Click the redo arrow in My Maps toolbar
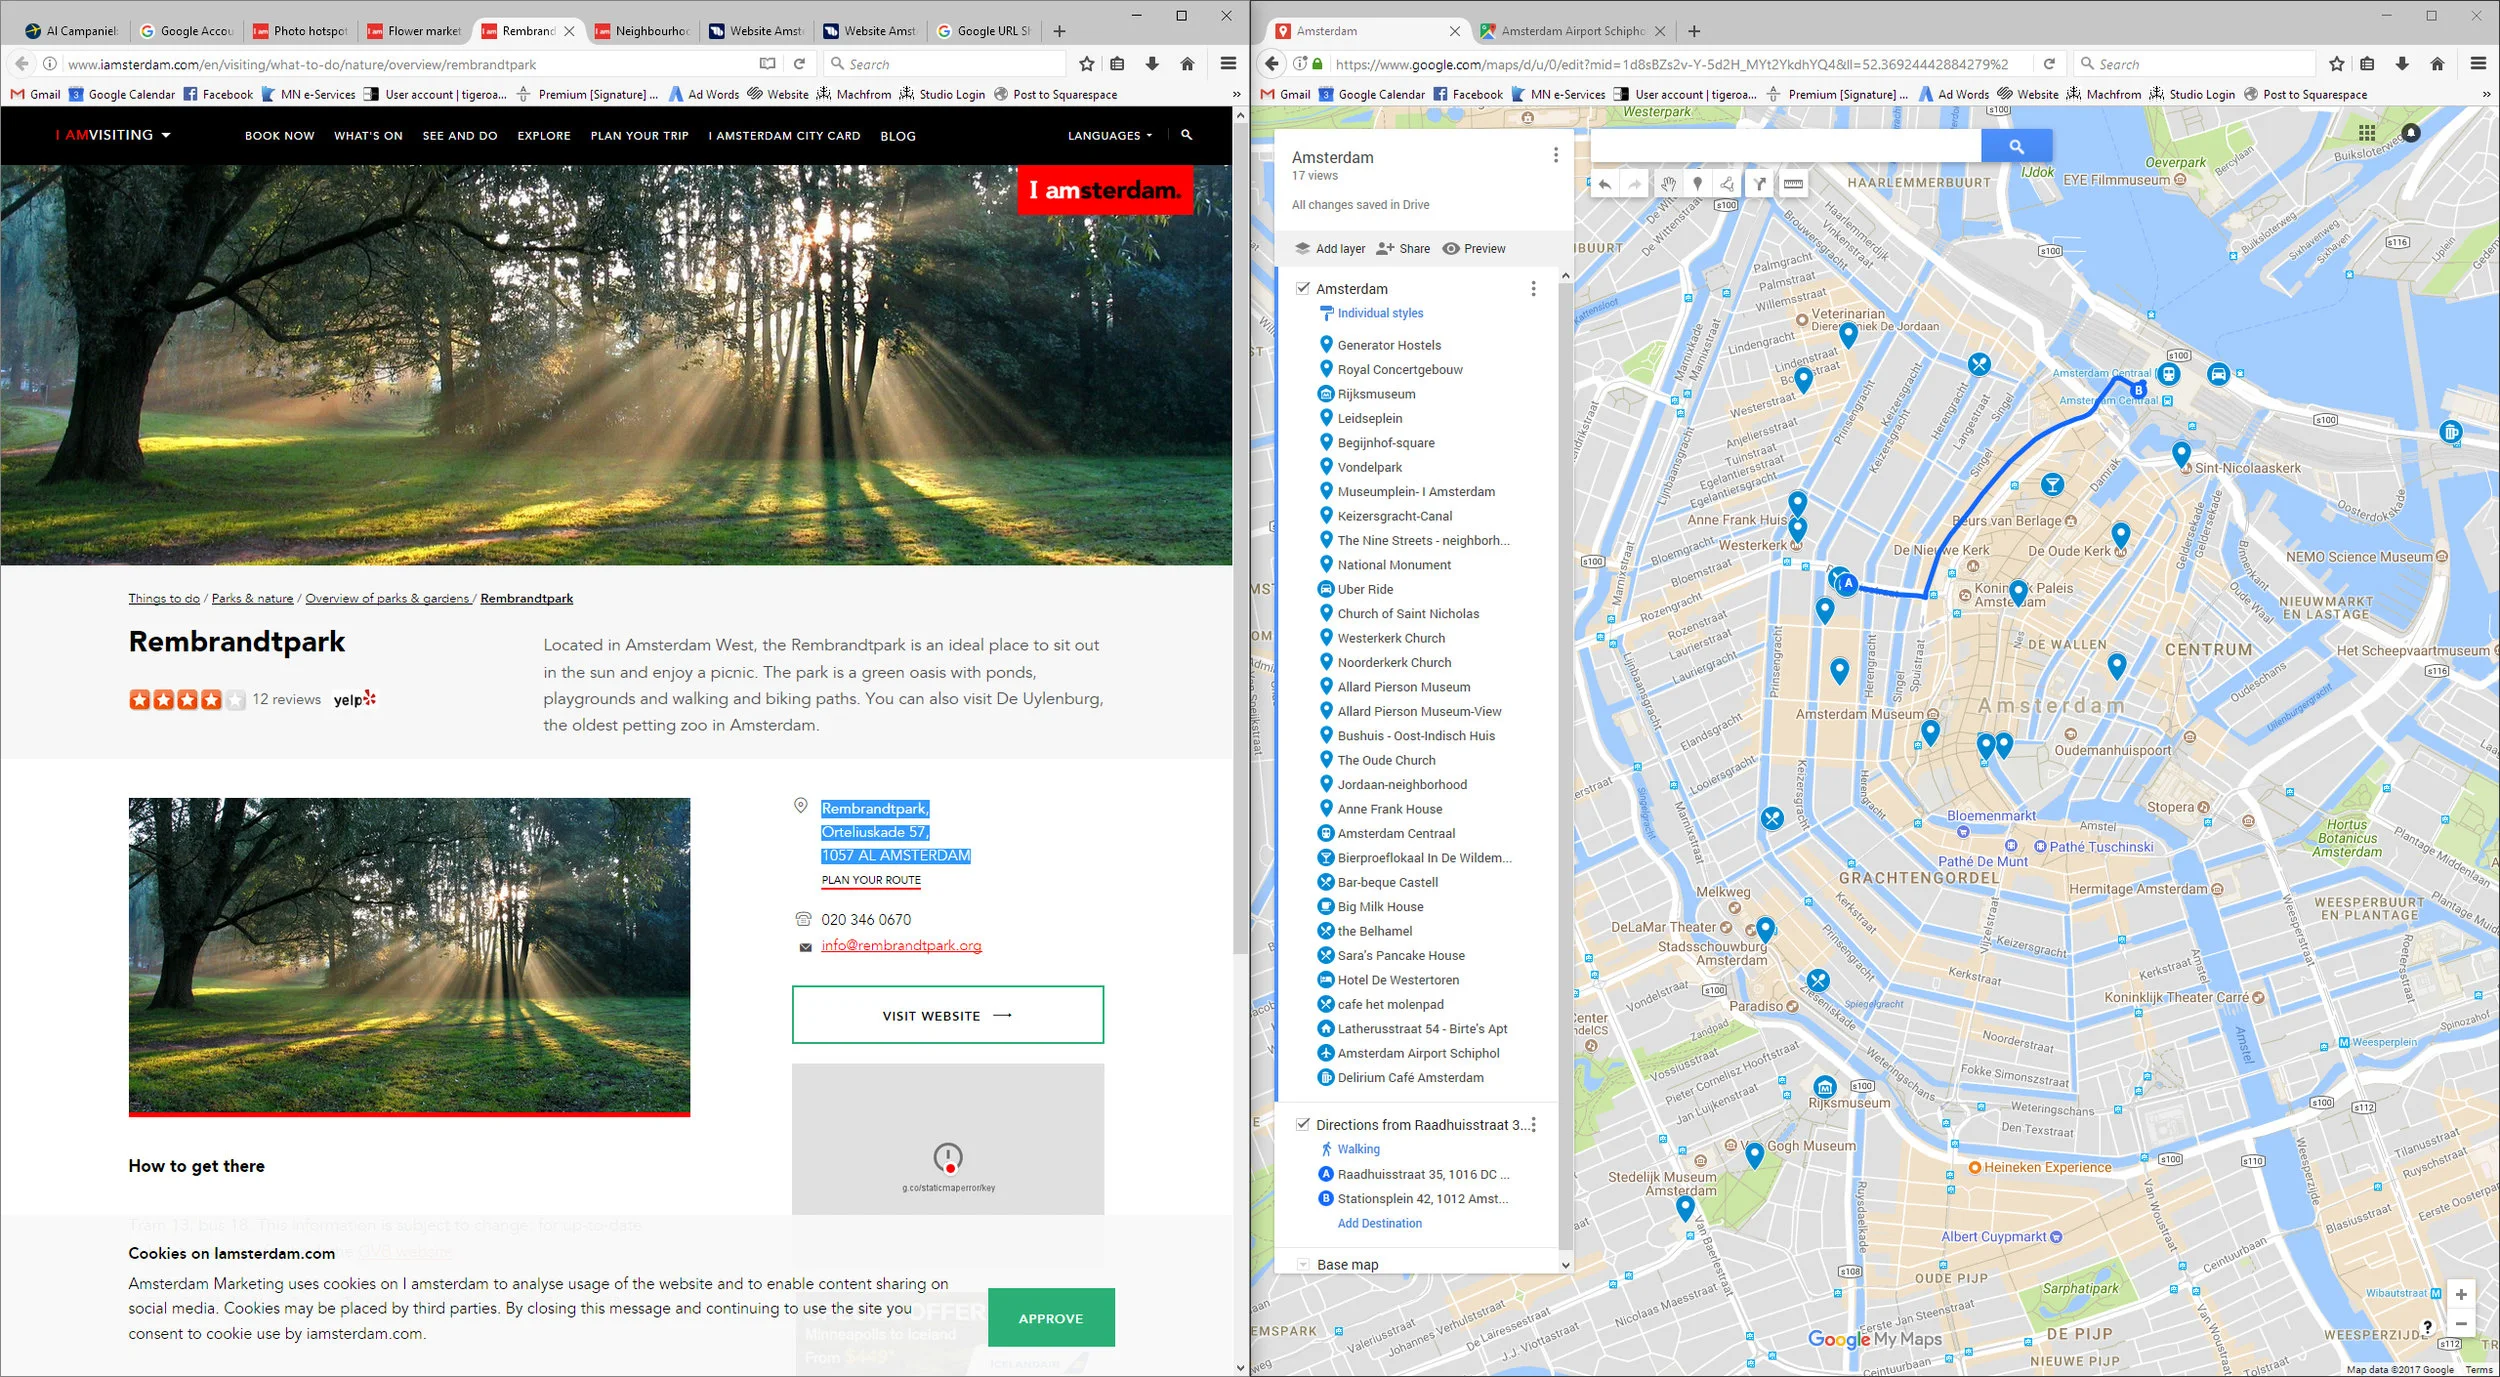The image size is (2500, 1377). [1634, 184]
